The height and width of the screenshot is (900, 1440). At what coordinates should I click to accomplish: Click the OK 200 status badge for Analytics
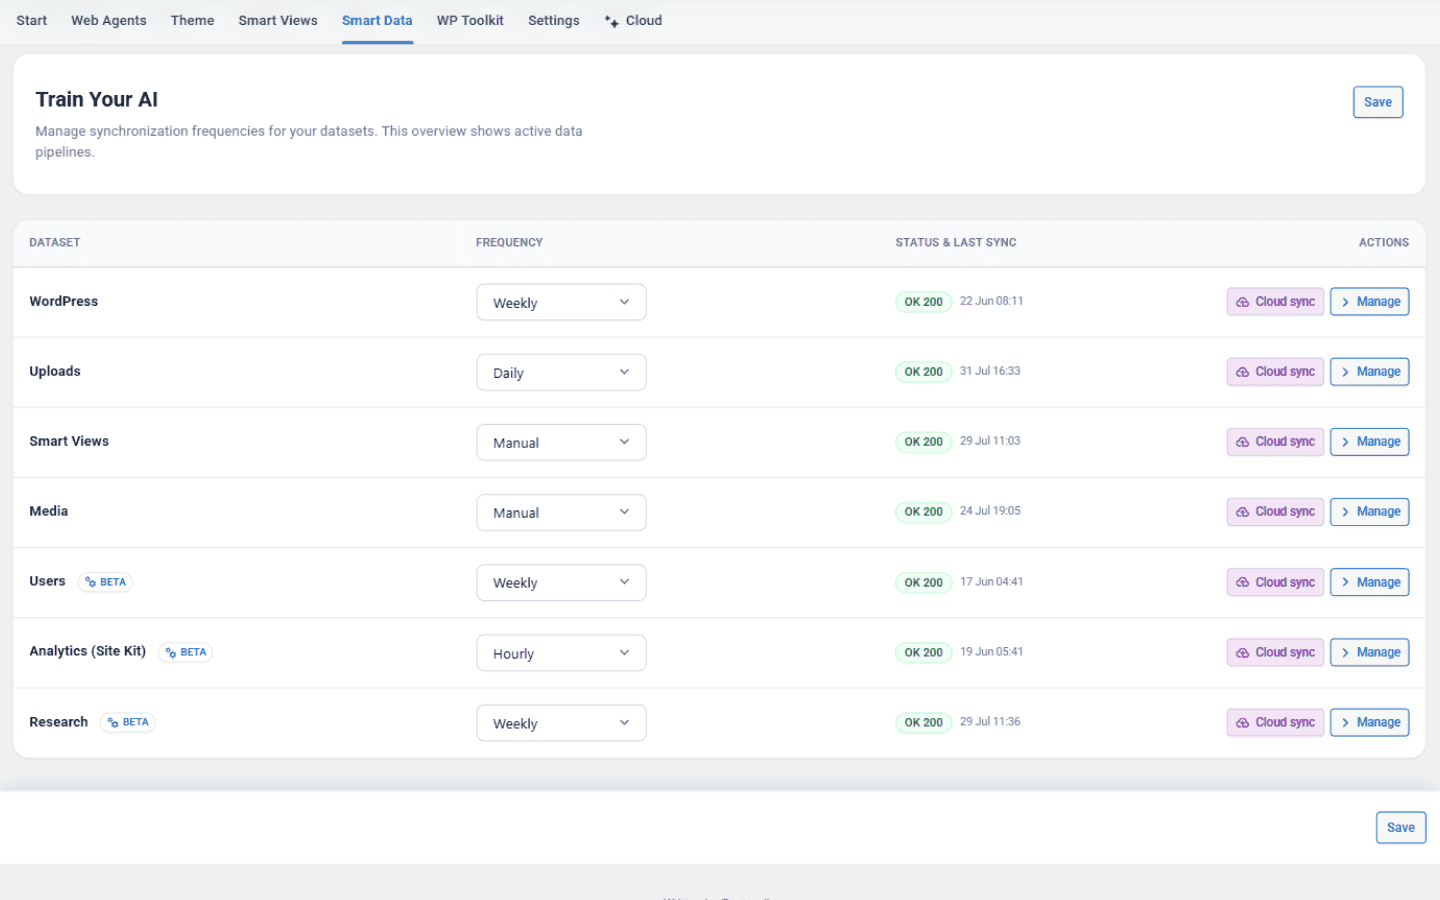pos(923,653)
